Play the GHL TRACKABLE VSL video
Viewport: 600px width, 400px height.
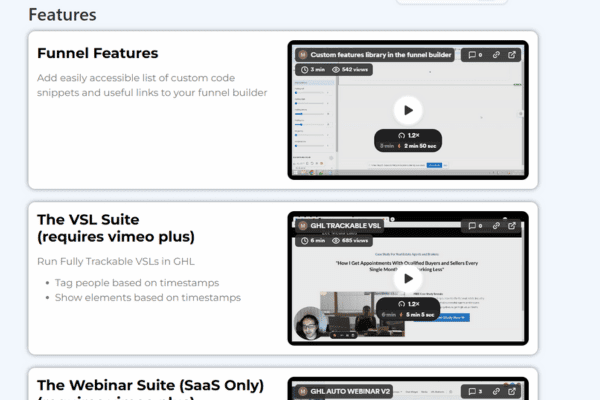[408, 278]
